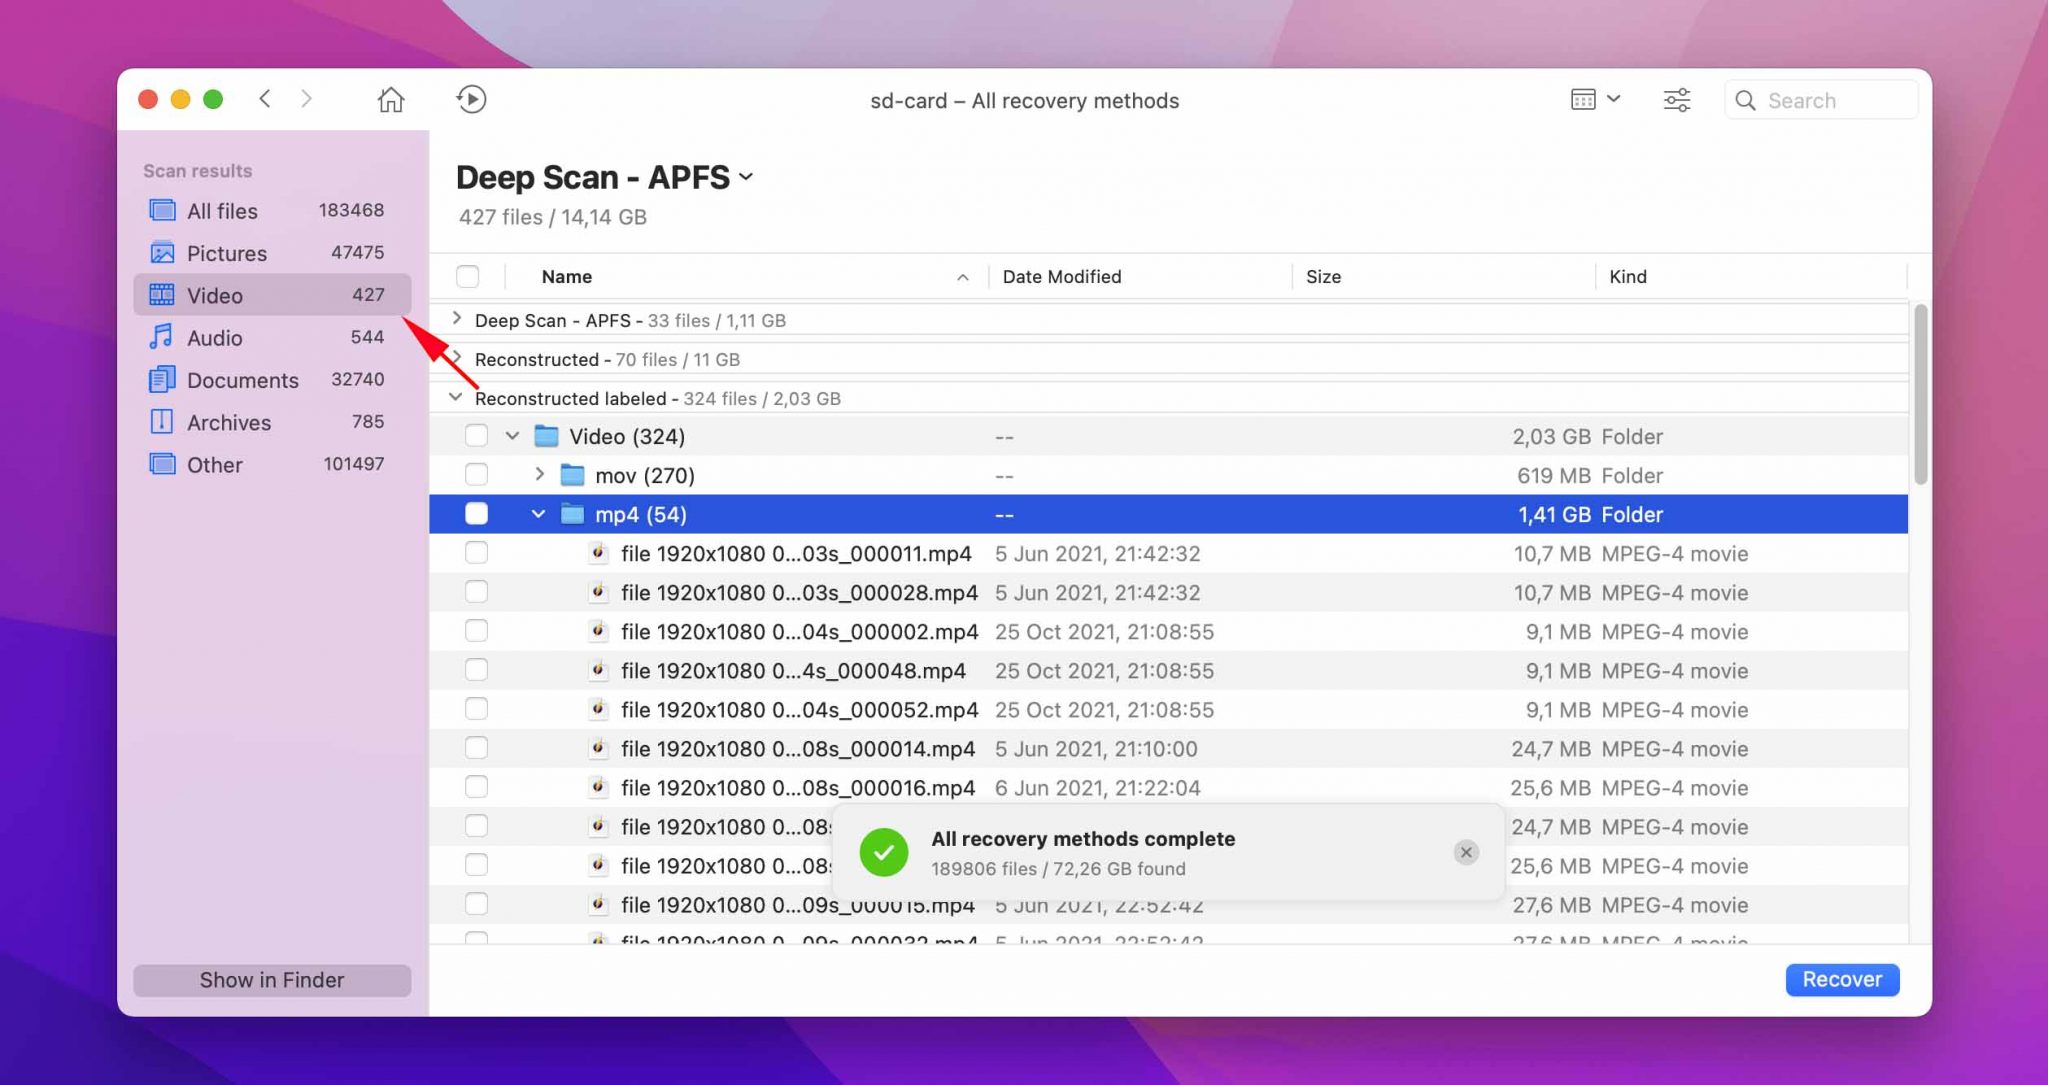Click the mov (270) folder icon
2048x1085 pixels.
(572, 475)
